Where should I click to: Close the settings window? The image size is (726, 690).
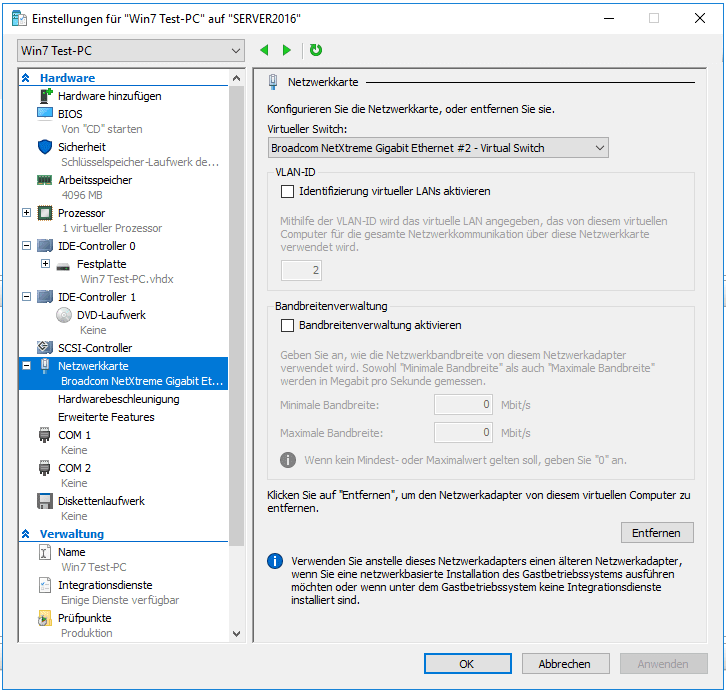[x=700, y=18]
